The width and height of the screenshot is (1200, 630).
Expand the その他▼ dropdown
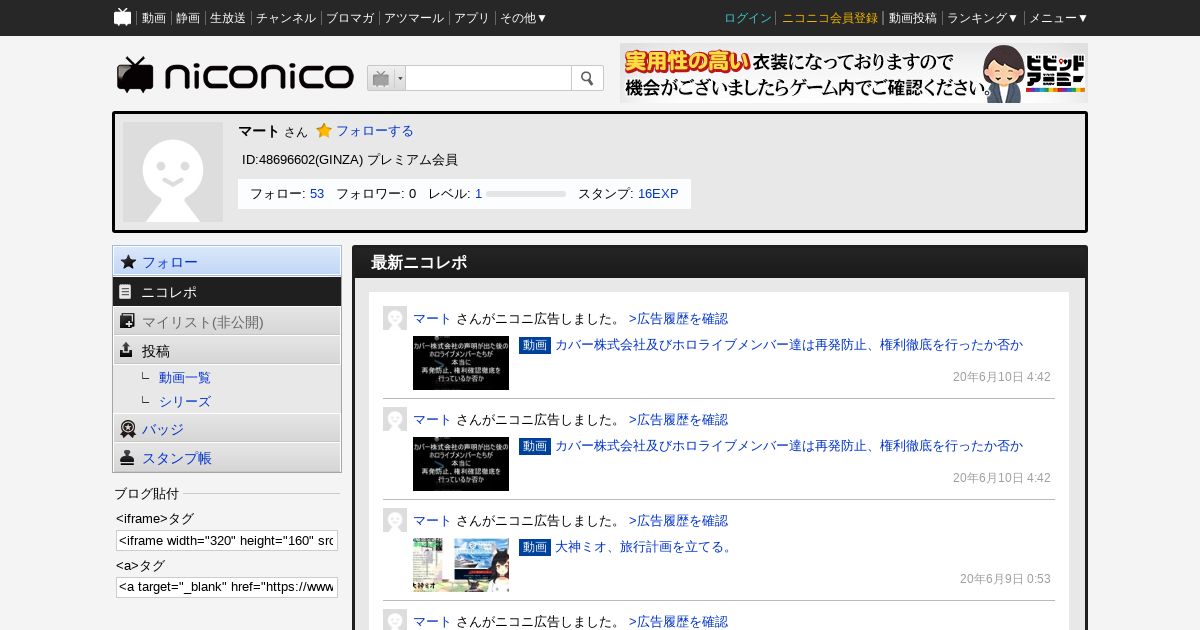[524, 18]
